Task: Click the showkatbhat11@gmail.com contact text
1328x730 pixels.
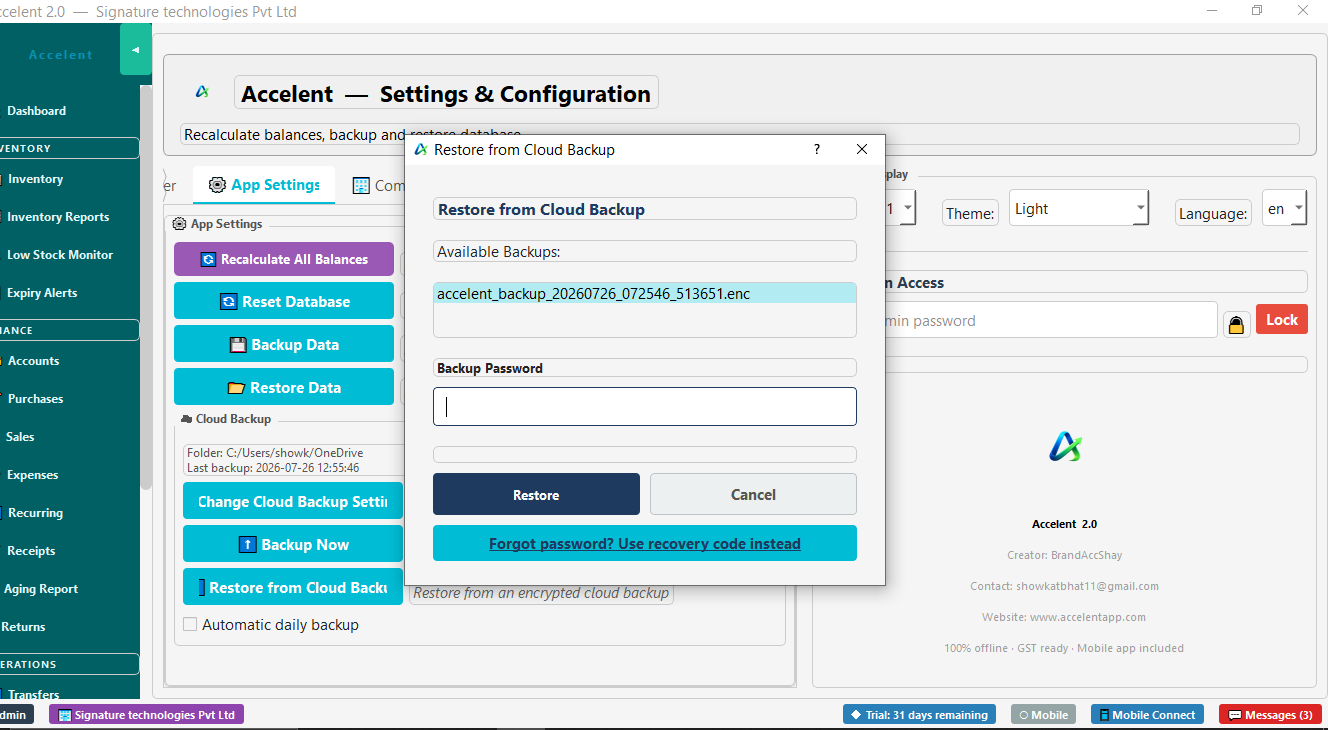Action: (1064, 586)
